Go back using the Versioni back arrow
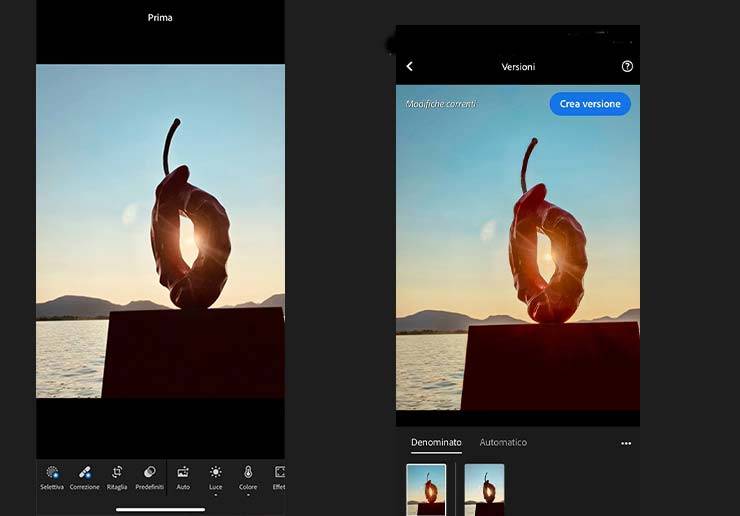The width and height of the screenshot is (740, 516). (409, 66)
